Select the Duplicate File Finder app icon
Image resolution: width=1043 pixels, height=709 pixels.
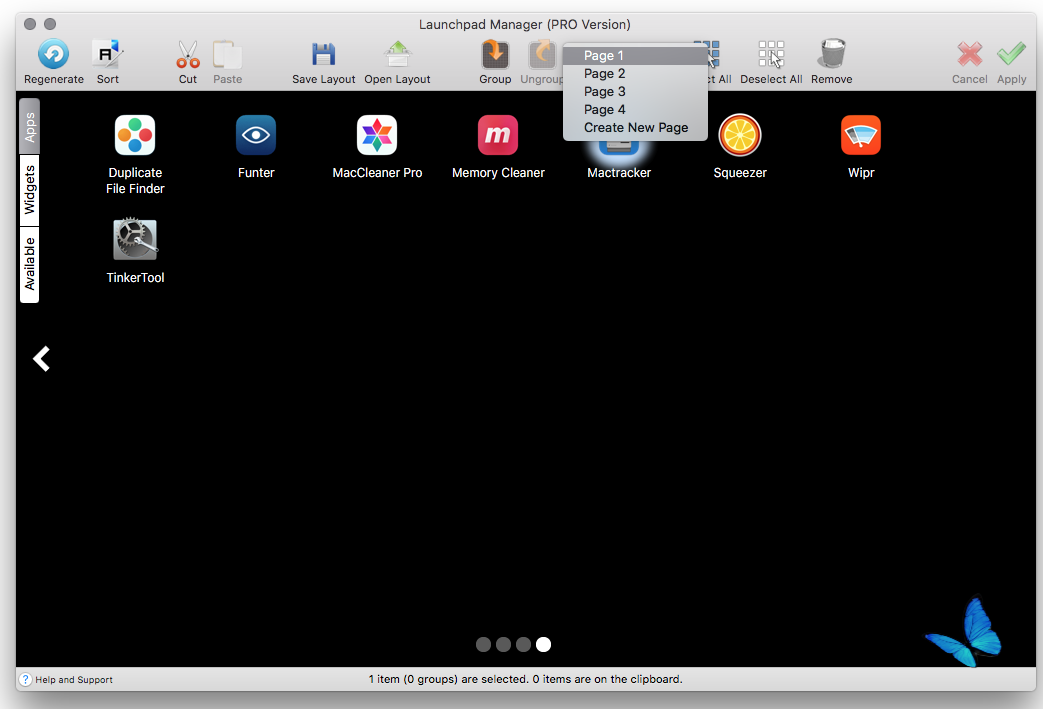(135, 135)
